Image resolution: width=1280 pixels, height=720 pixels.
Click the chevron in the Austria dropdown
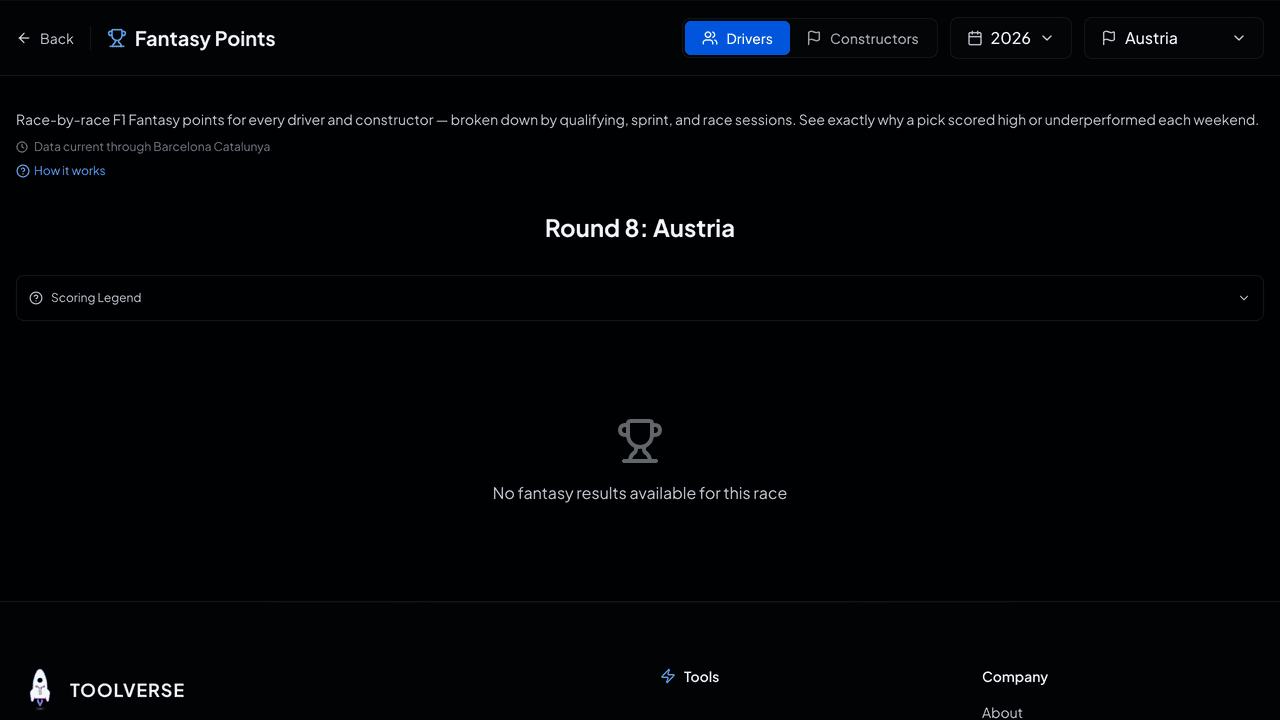[x=1239, y=38]
